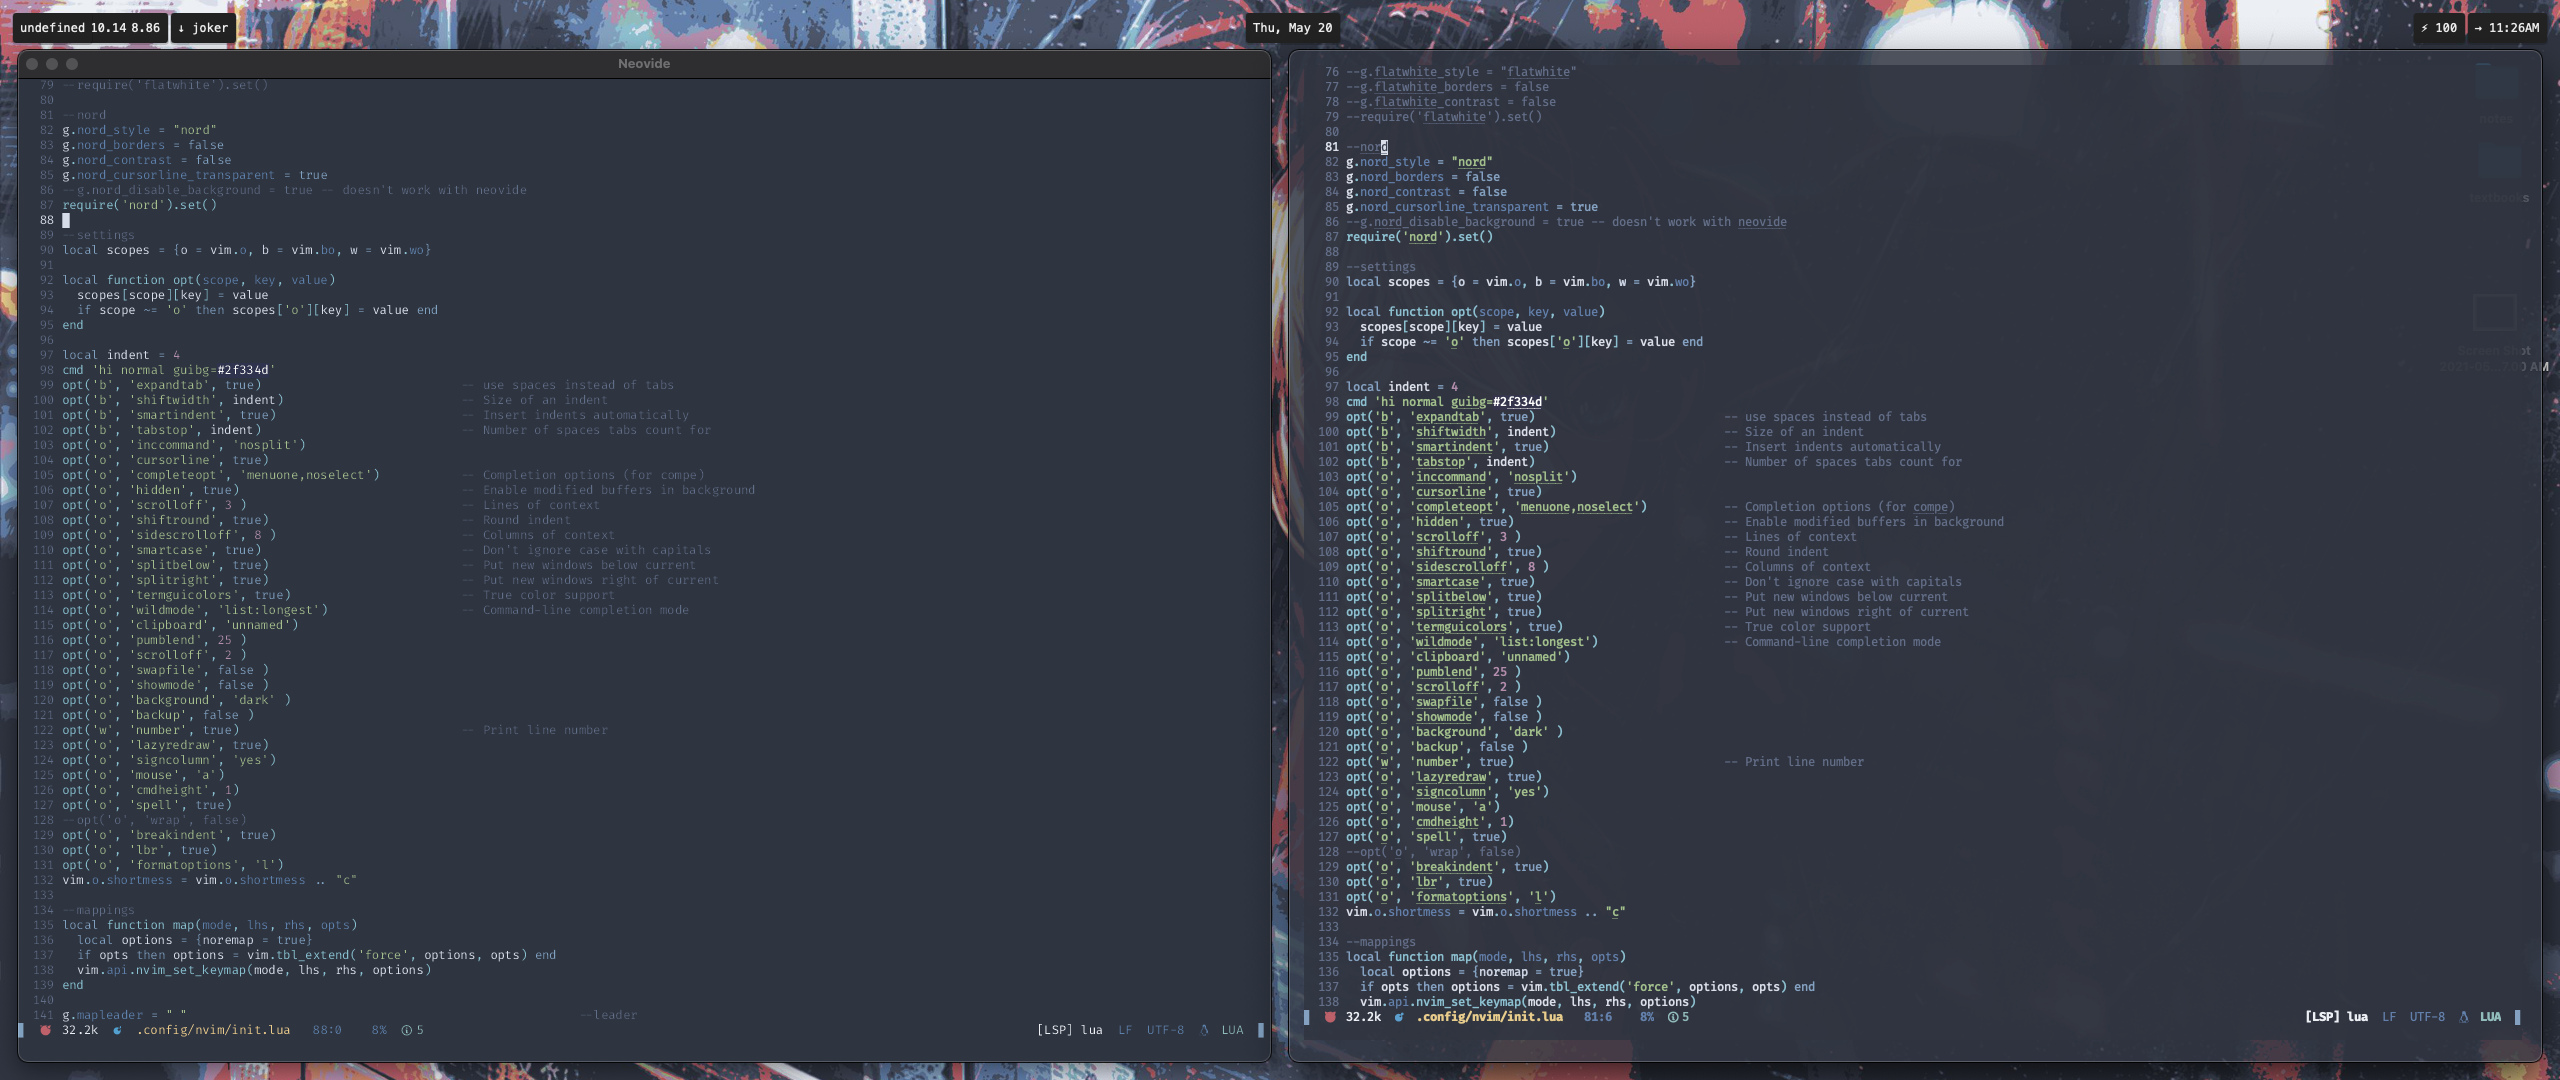The height and width of the screenshot is (1080, 2560).
Task: Click the red mode icon in Neovide statusline
Action: pyautogui.click(x=45, y=1030)
